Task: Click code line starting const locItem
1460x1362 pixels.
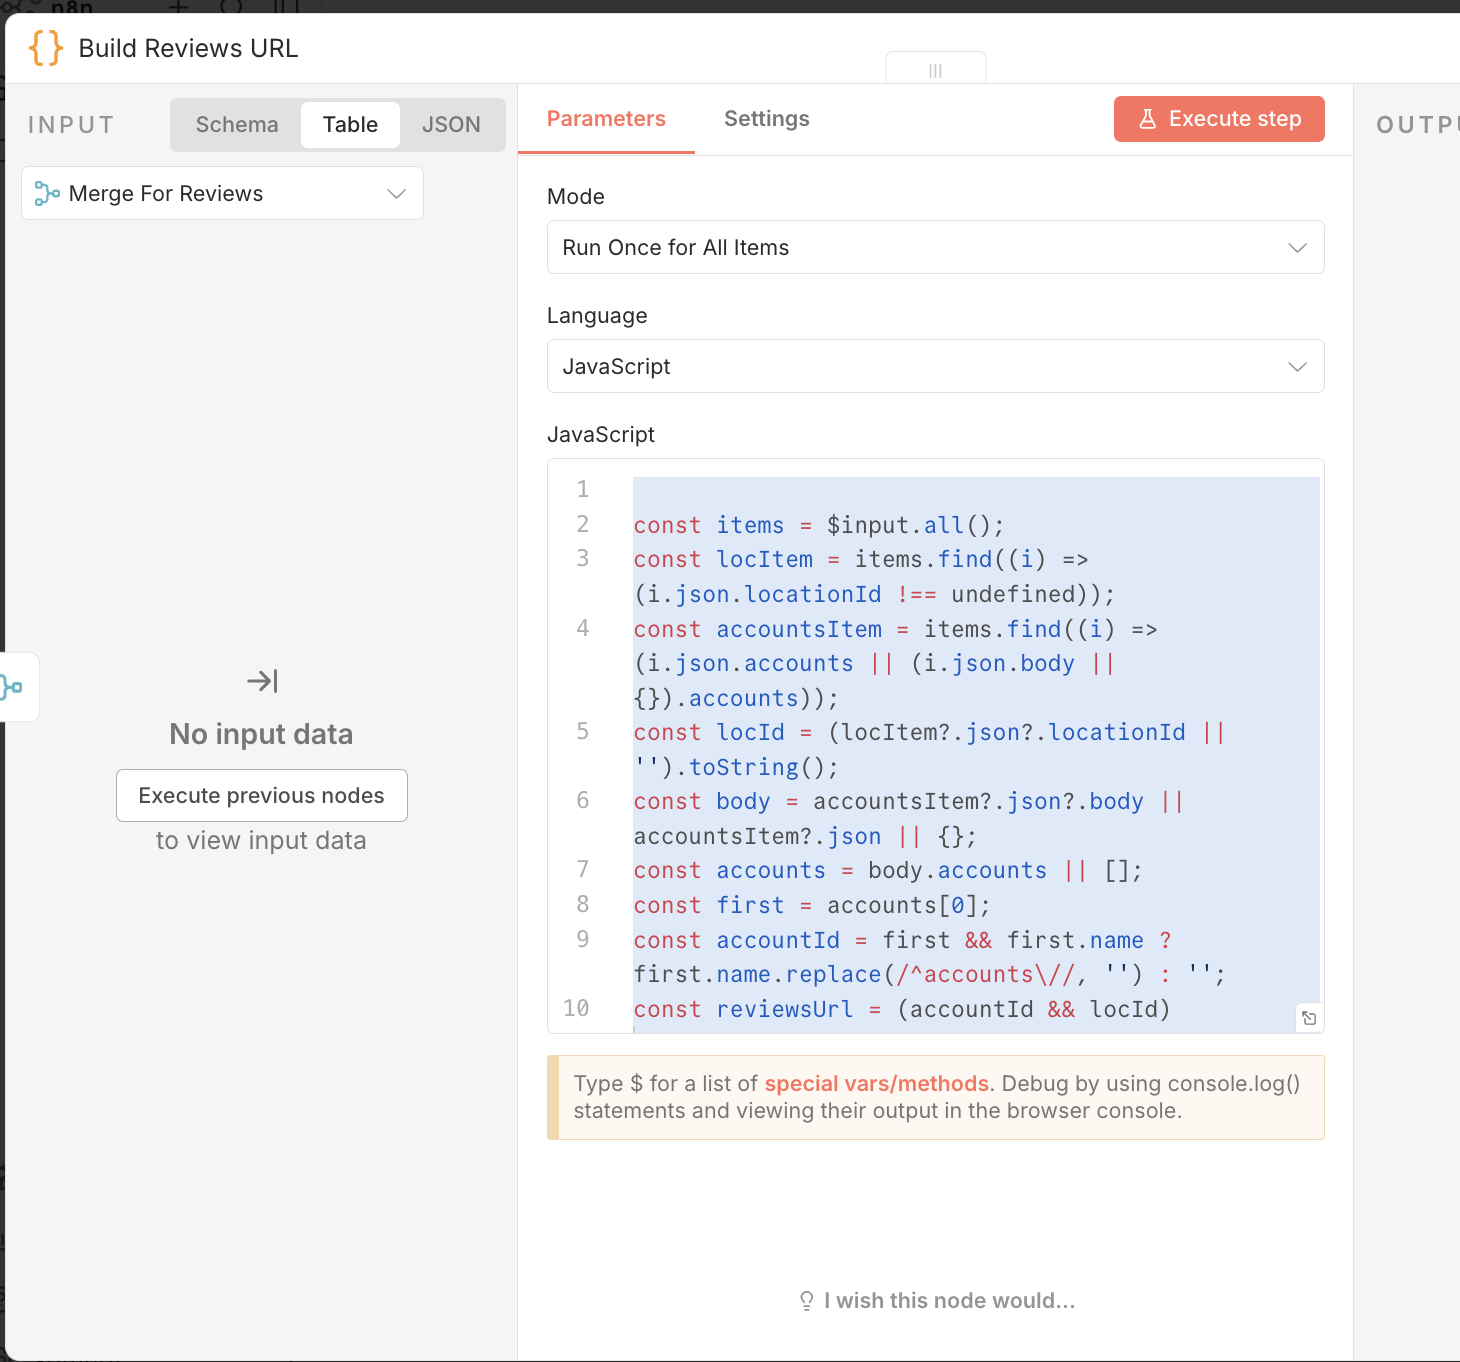Action: [x=874, y=577]
